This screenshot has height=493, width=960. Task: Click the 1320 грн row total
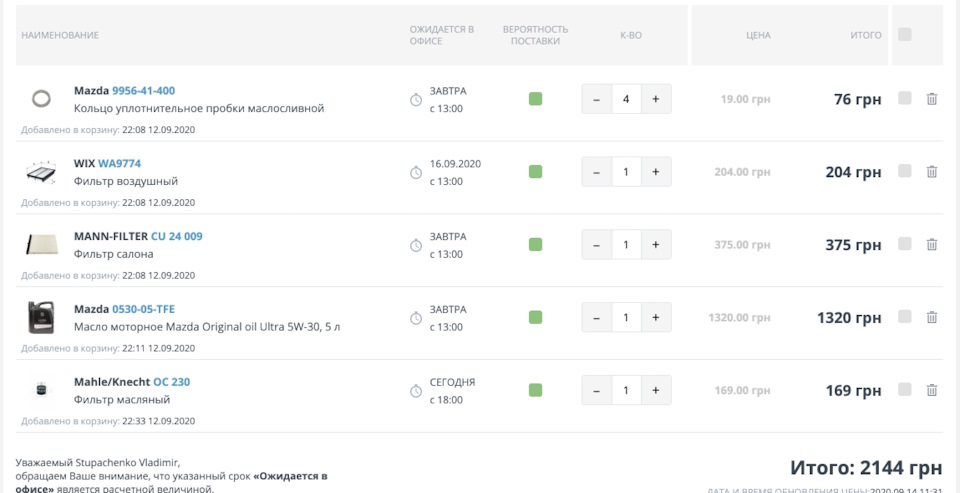pyautogui.click(x=849, y=318)
